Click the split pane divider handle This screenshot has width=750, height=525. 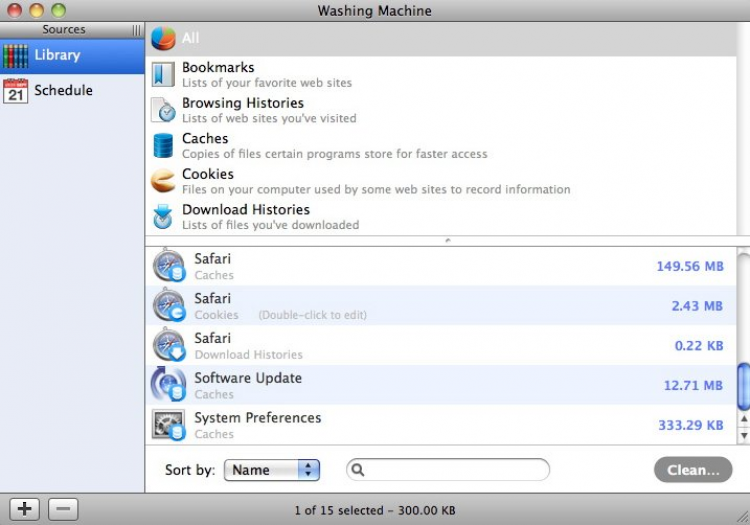(x=448, y=241)
